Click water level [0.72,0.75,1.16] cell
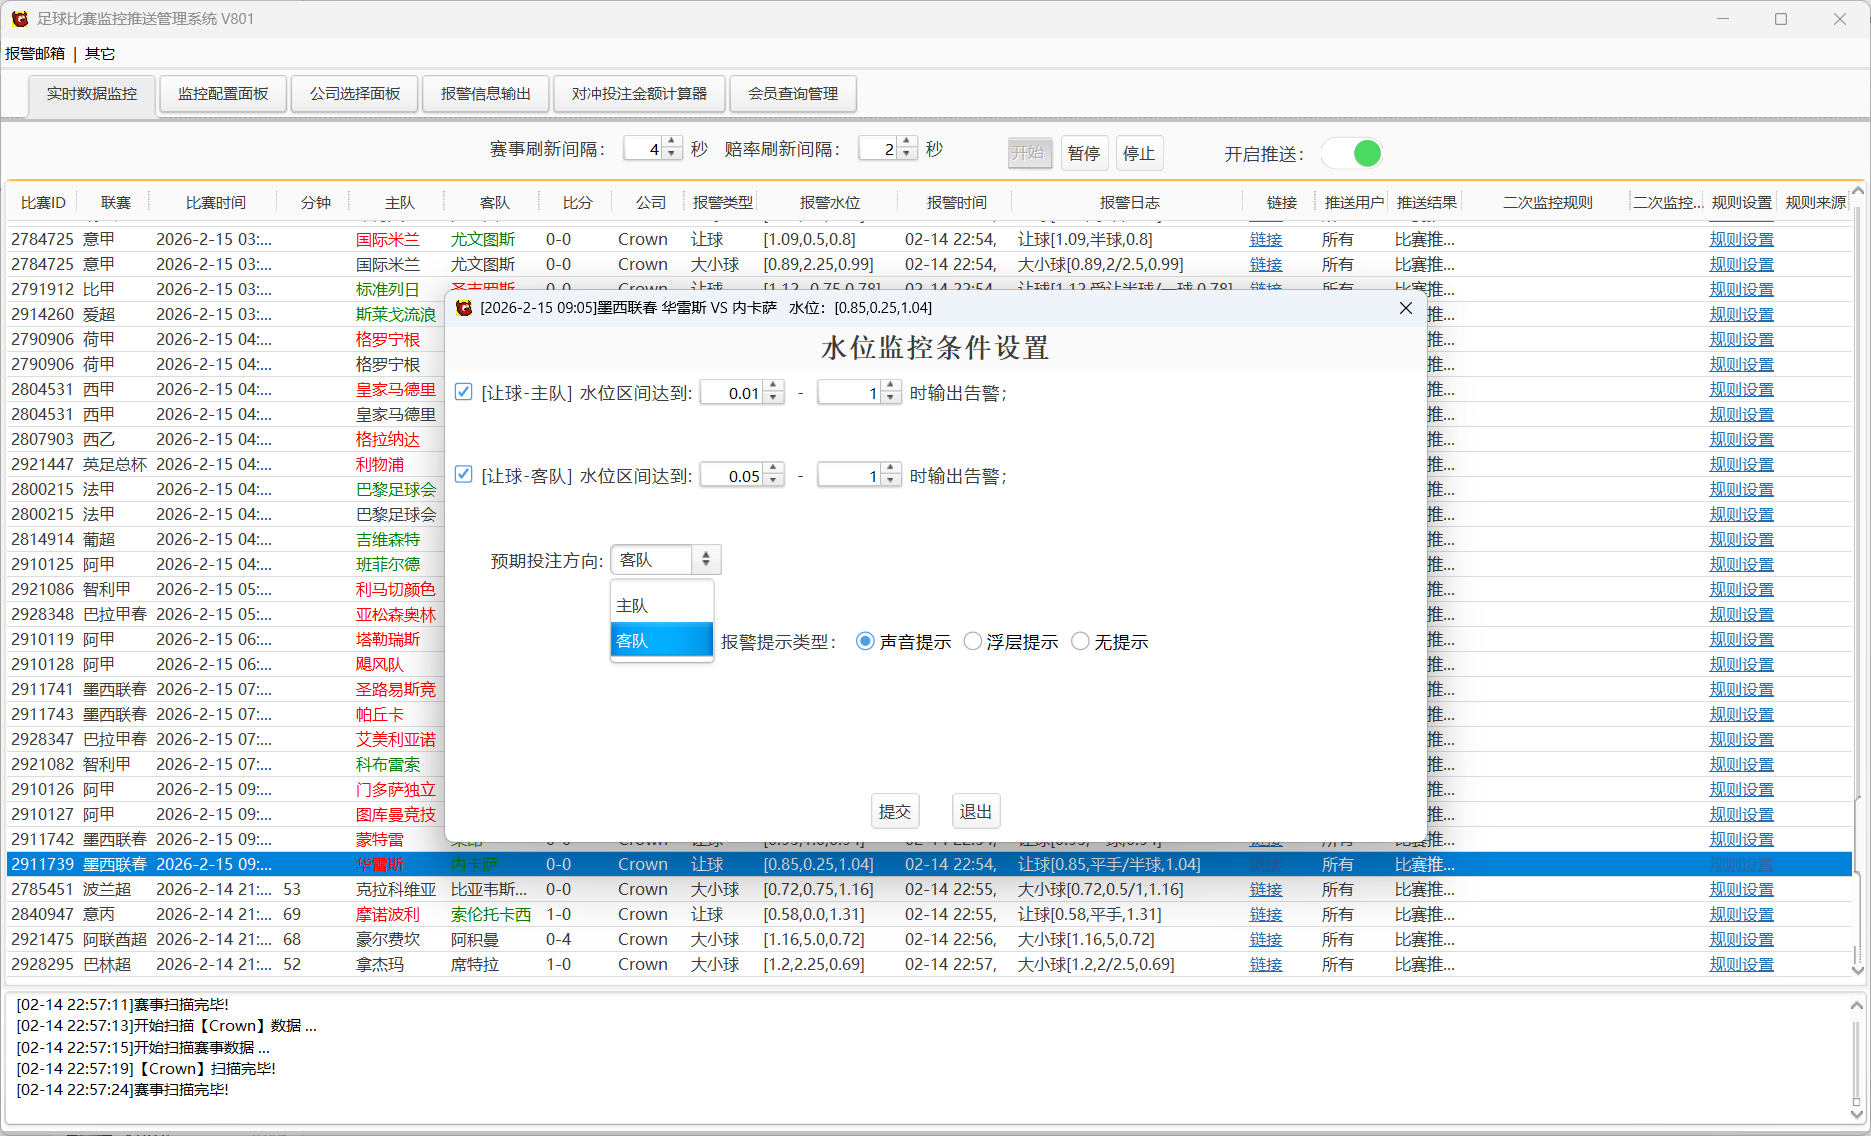This screenshot has width=1871, height=1136. click(x=819, y=890)
